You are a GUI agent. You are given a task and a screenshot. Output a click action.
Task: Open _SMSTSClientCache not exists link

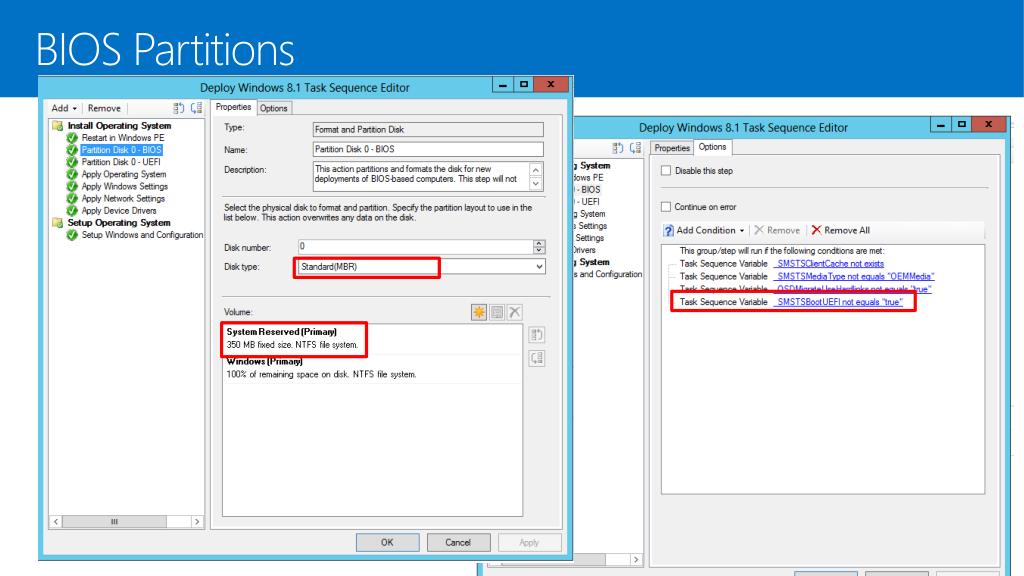point(829,264)
